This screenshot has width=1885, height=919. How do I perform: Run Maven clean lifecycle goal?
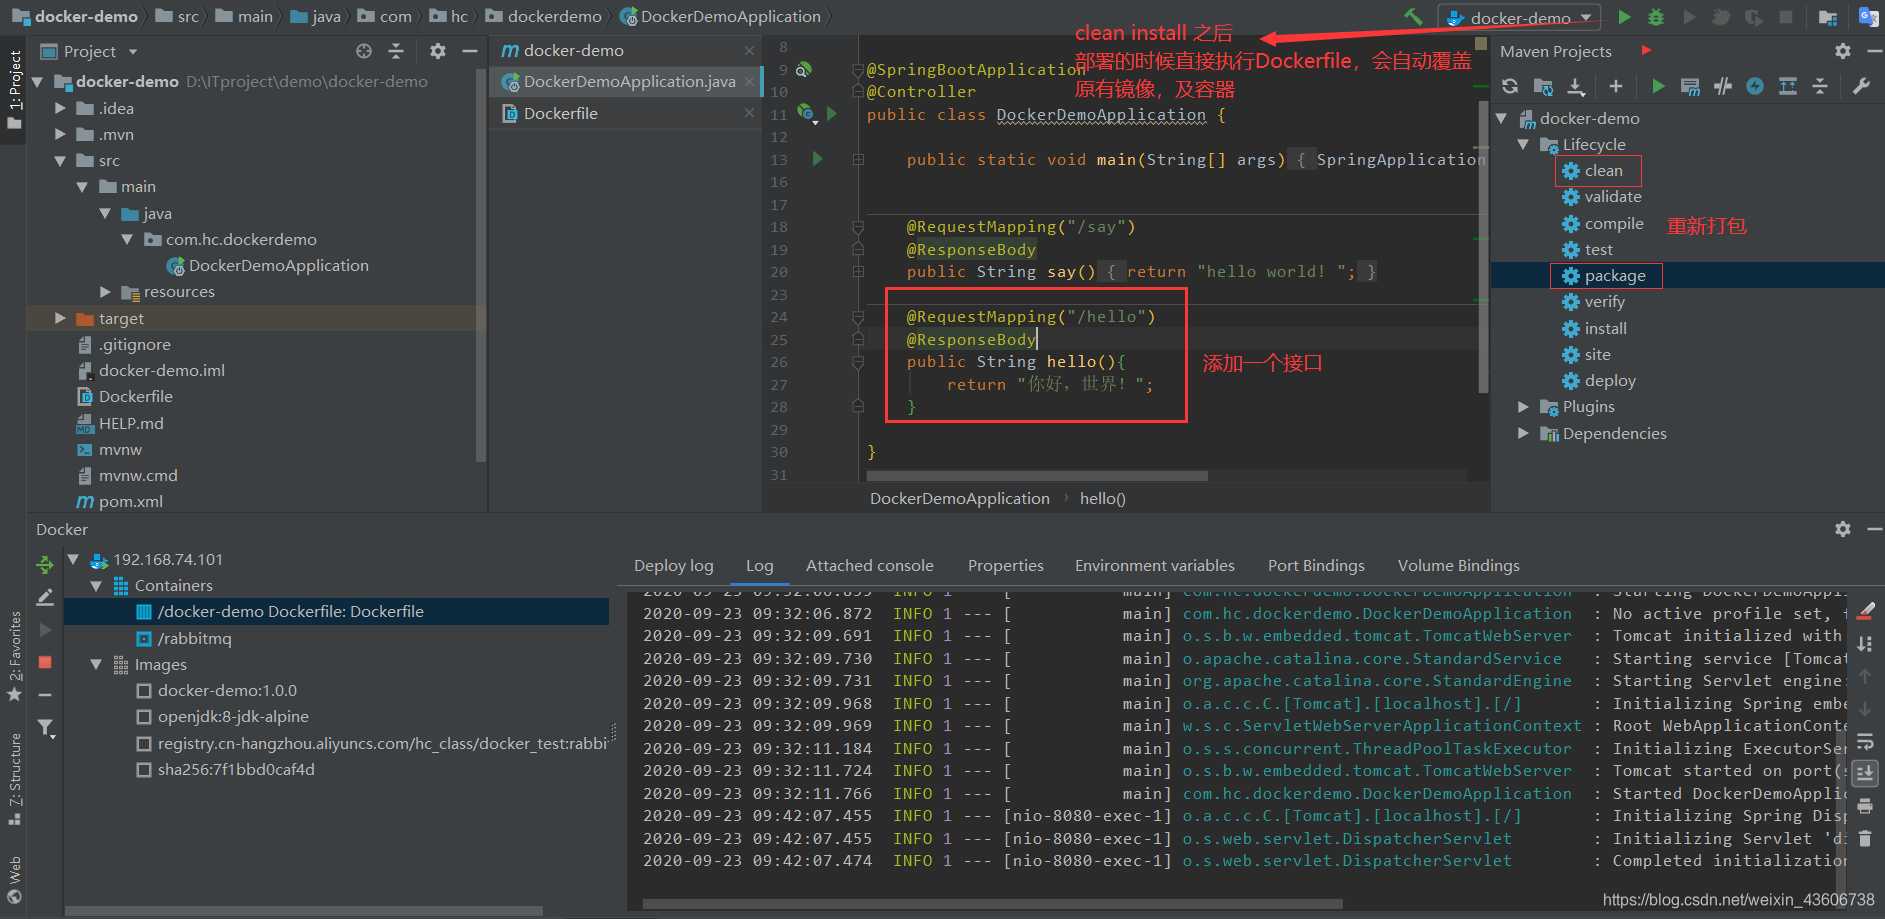pos(1603,171)
